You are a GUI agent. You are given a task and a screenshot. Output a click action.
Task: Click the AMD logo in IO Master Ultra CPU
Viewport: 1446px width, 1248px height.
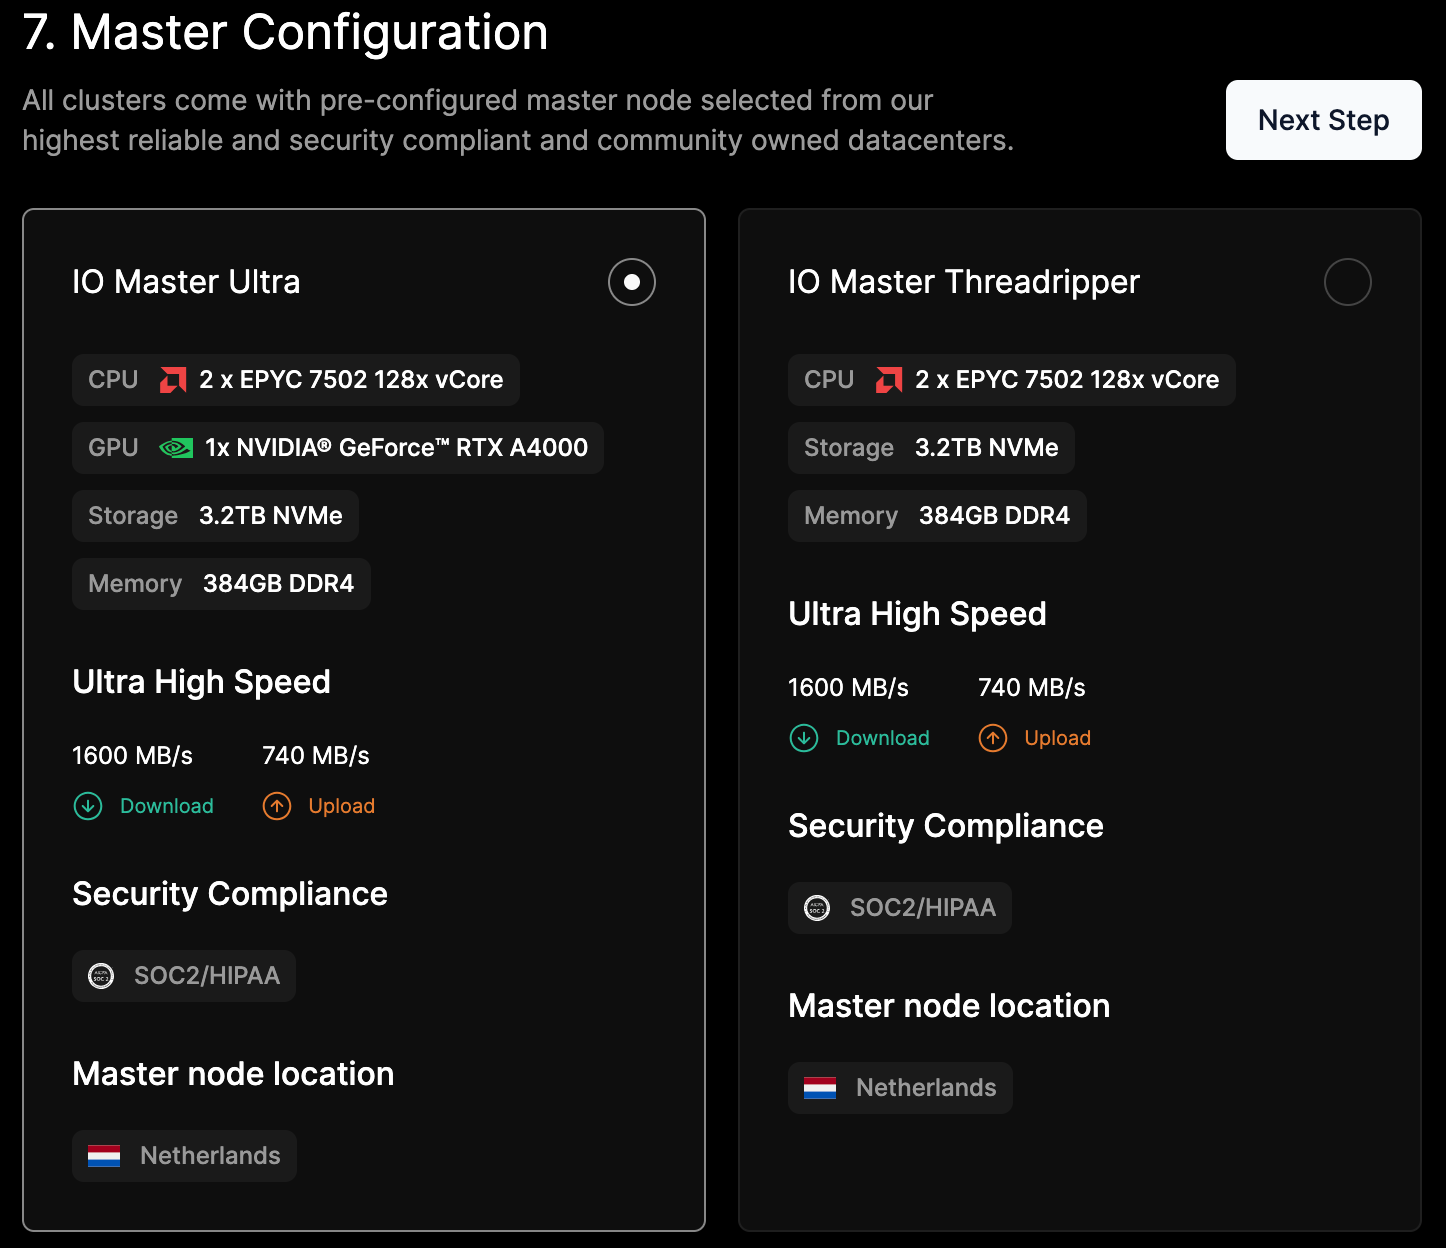tap(173, 380)
